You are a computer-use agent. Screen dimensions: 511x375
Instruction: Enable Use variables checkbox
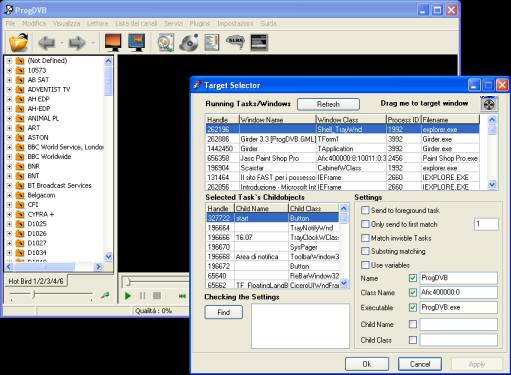click(365, 265)
